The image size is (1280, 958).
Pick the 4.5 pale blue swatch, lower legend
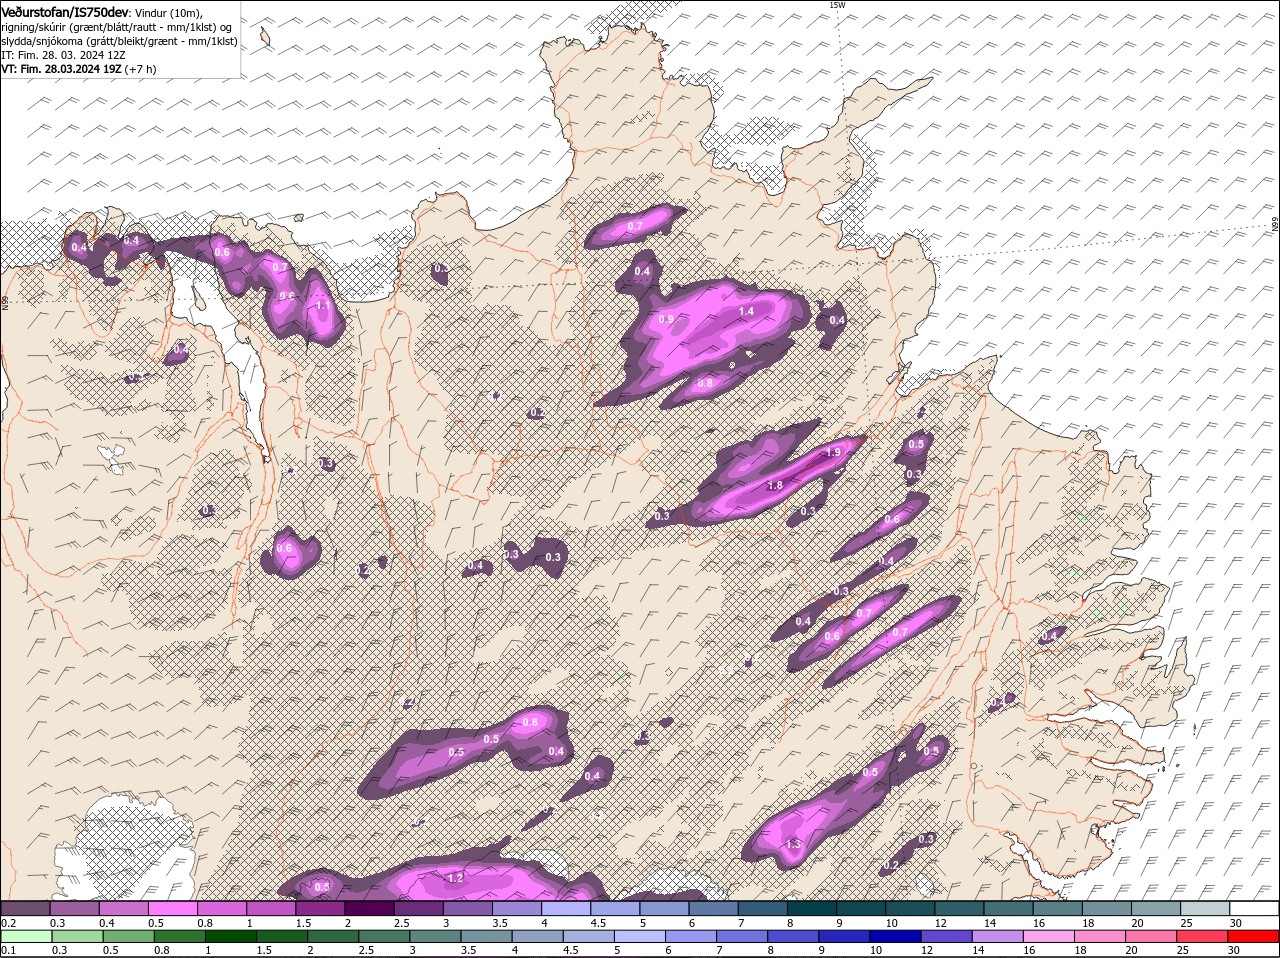click(x=589, y=937)
